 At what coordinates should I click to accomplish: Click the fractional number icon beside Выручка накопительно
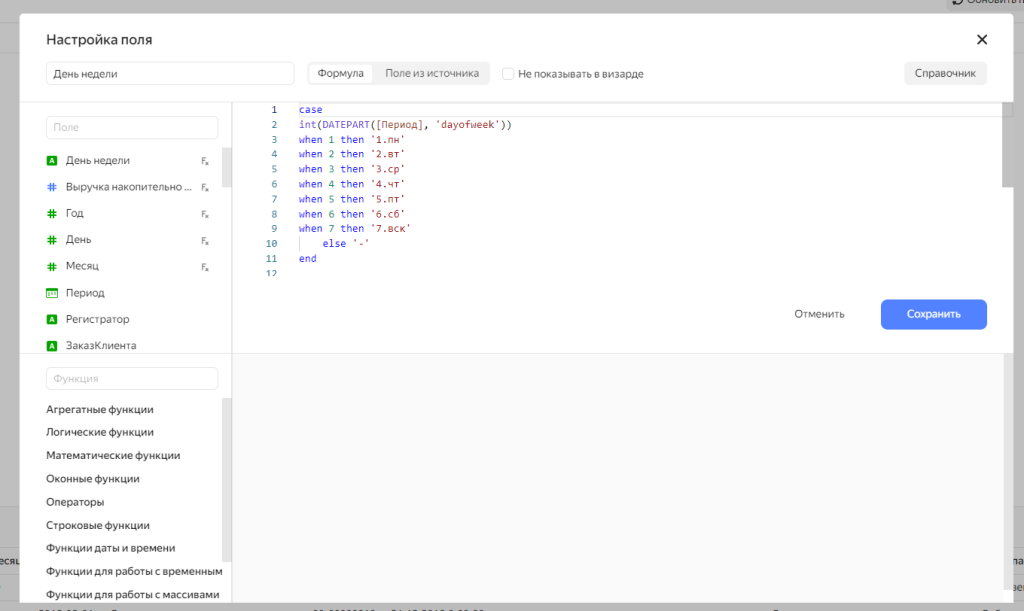tap(52, 187)
